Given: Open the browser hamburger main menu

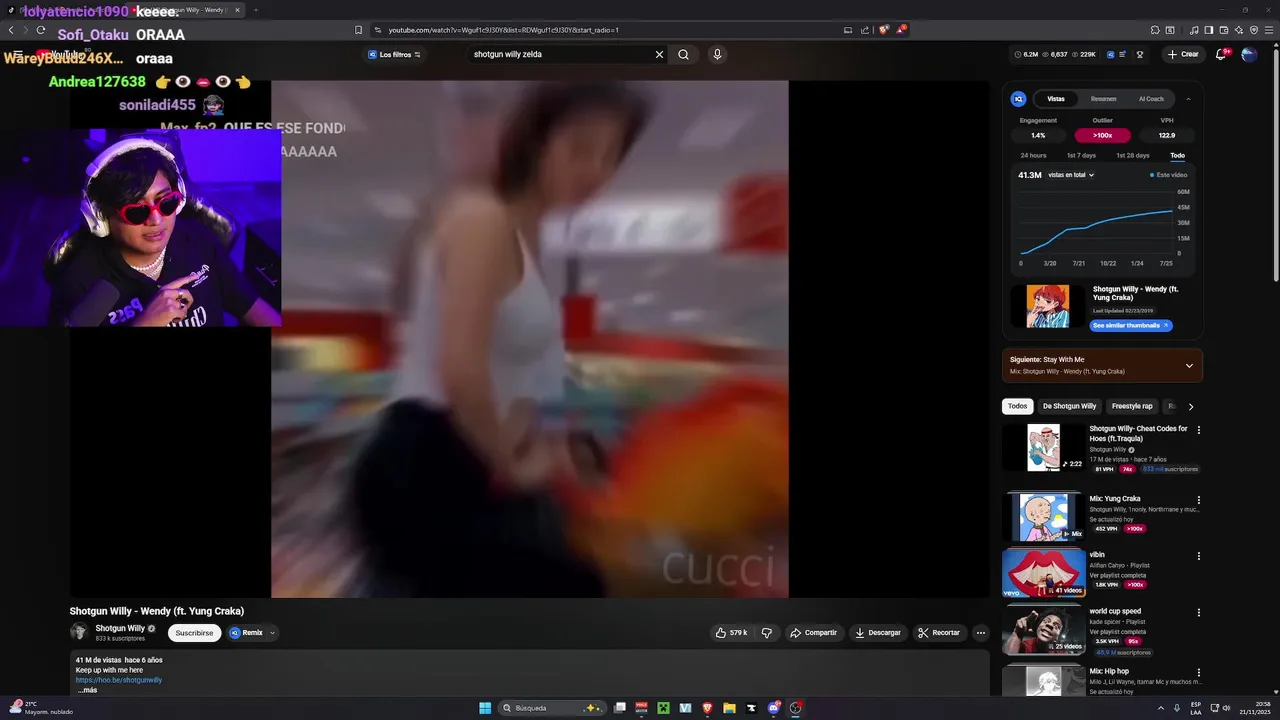Looking at the screenshot, I should click(1268, 30).
